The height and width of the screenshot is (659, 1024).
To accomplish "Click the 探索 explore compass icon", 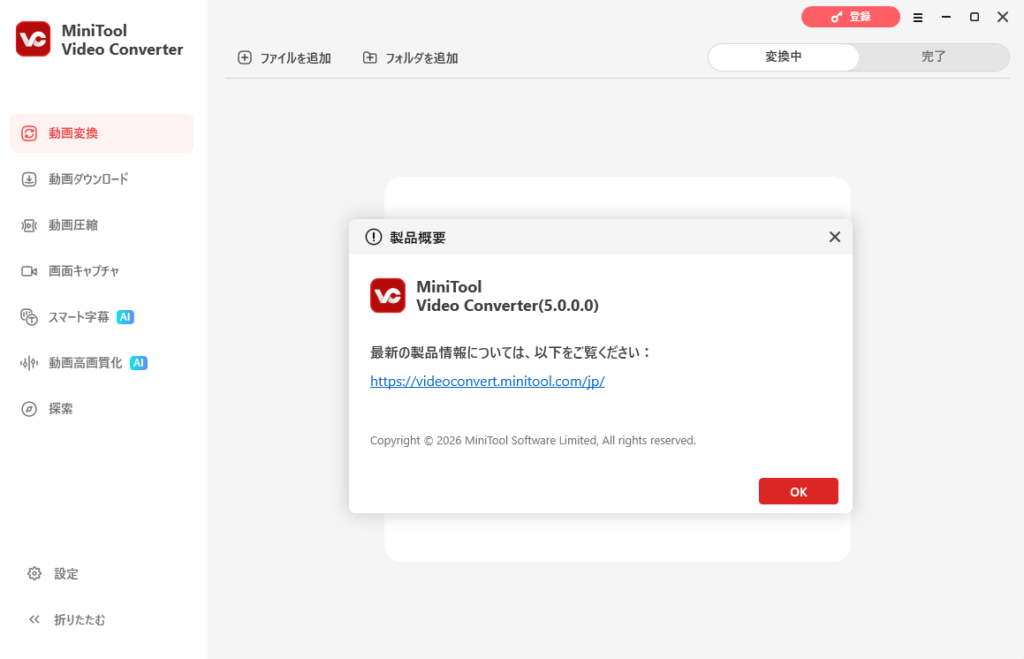I will click(29, 409).
